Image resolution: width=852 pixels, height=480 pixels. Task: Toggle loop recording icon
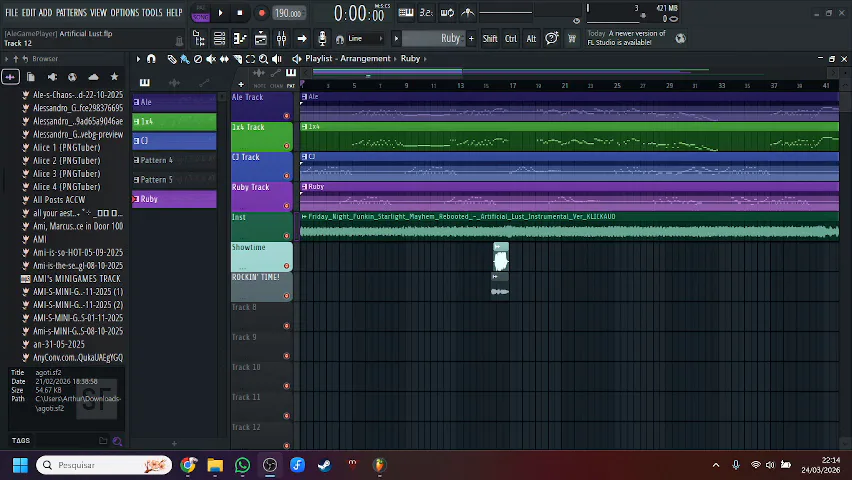pos(447,13)
